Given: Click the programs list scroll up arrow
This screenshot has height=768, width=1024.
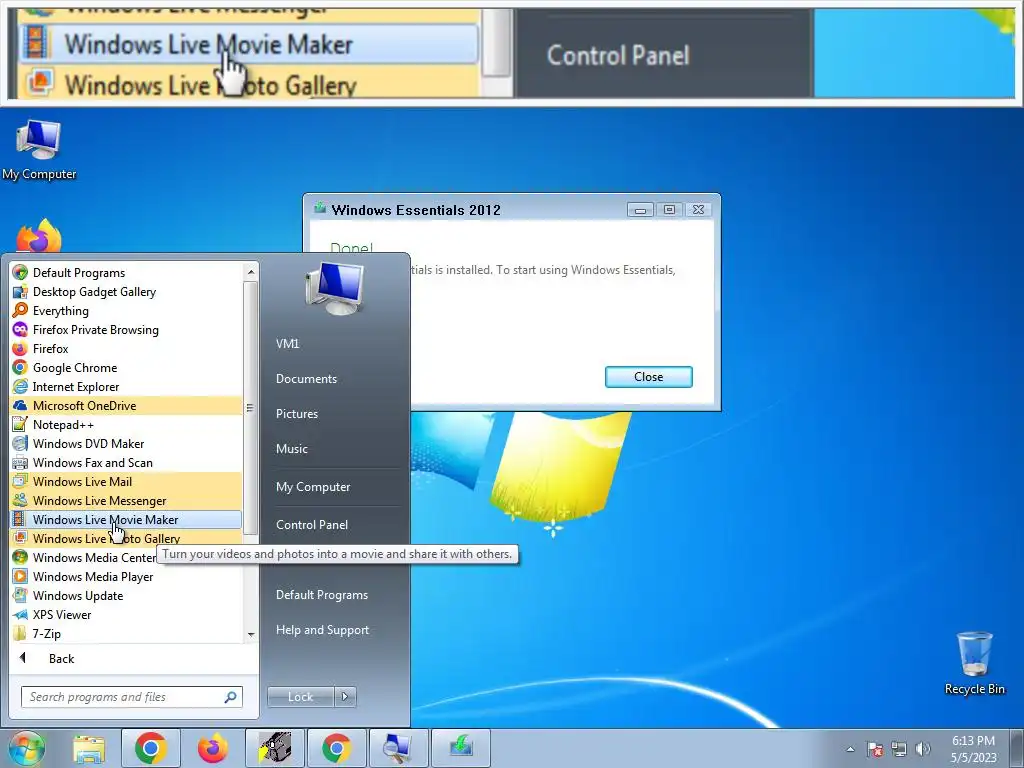Looking at the screenshot, I should 251,272.
